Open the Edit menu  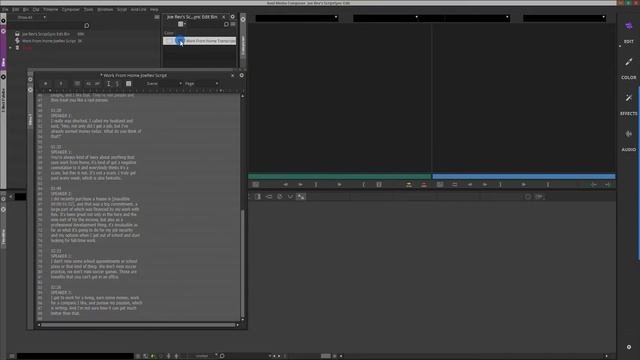tap(16, 9)
